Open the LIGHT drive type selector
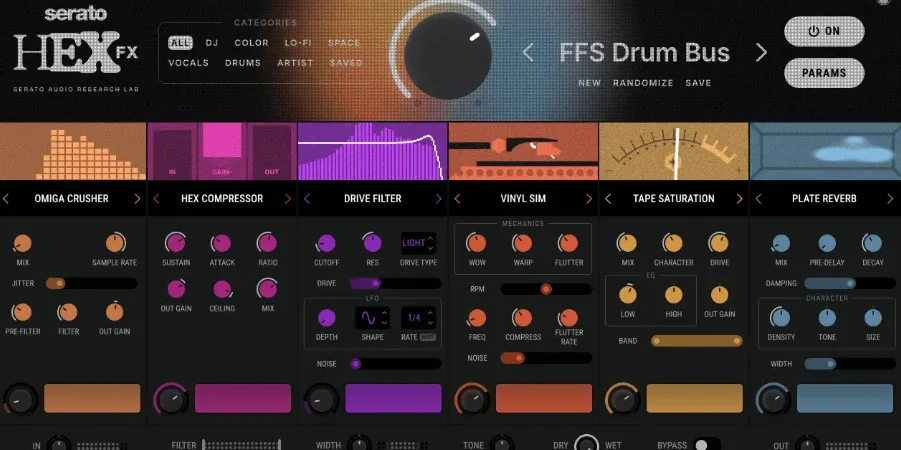 click(x=418, y=243)
